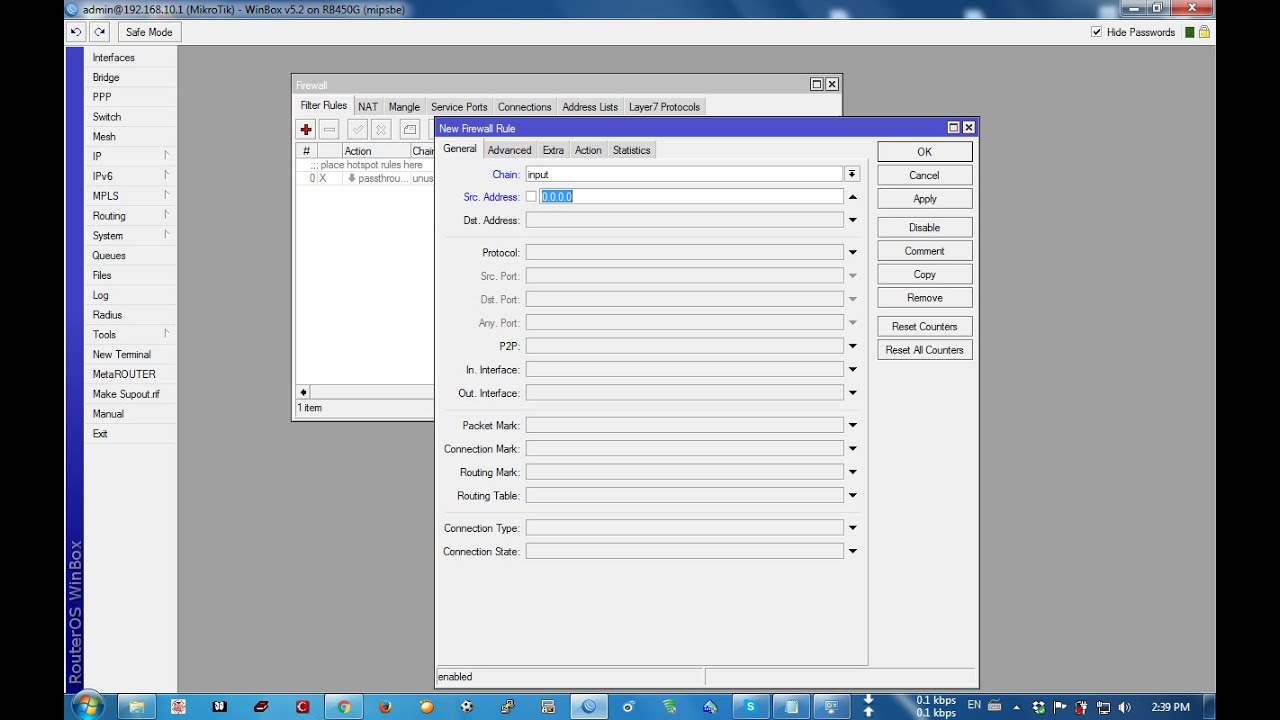Click the Apply button
The width and height of the screenshot is (1280, 720).
point(925,199)
